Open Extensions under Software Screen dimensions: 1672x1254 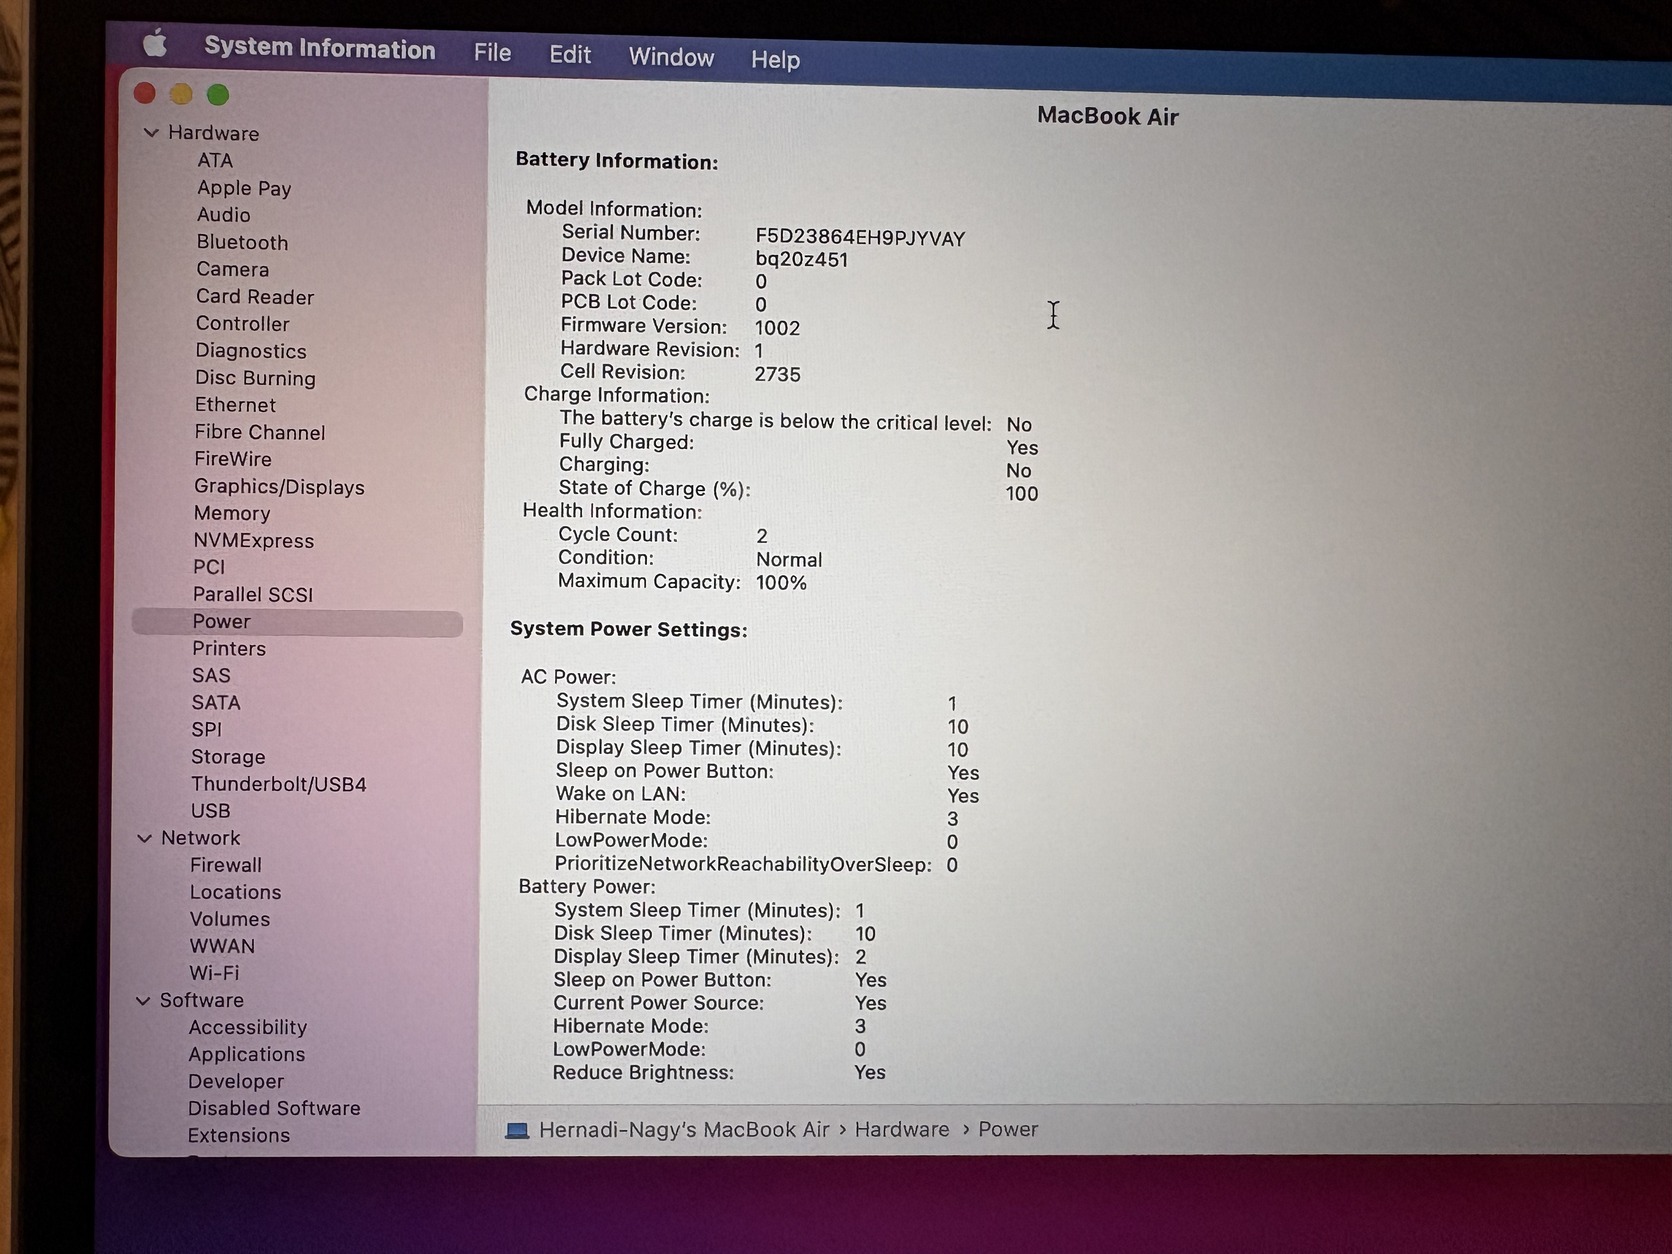(239, 1135)
